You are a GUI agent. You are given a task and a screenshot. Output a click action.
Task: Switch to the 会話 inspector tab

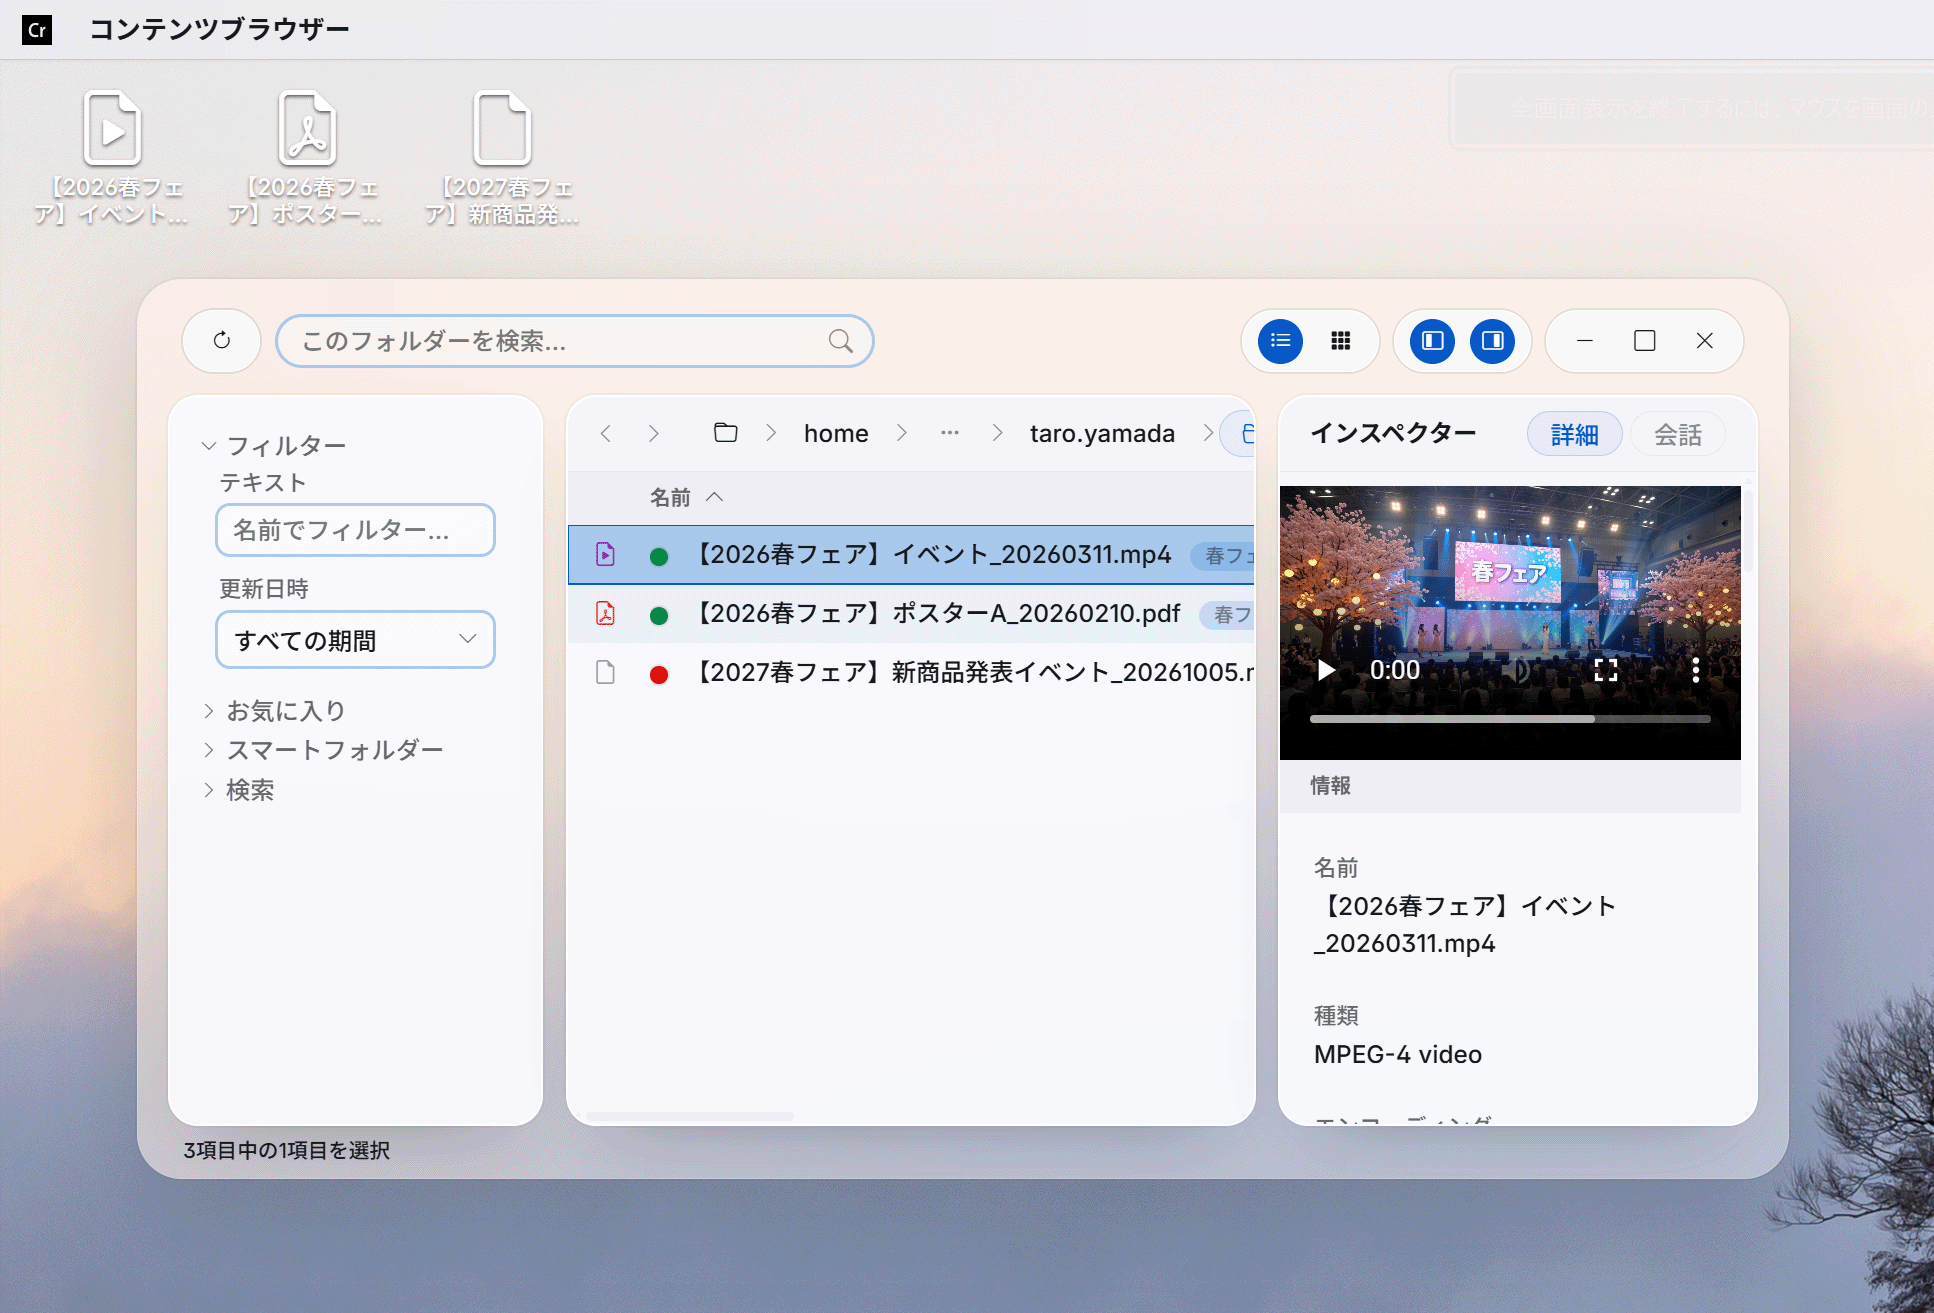1677,434
